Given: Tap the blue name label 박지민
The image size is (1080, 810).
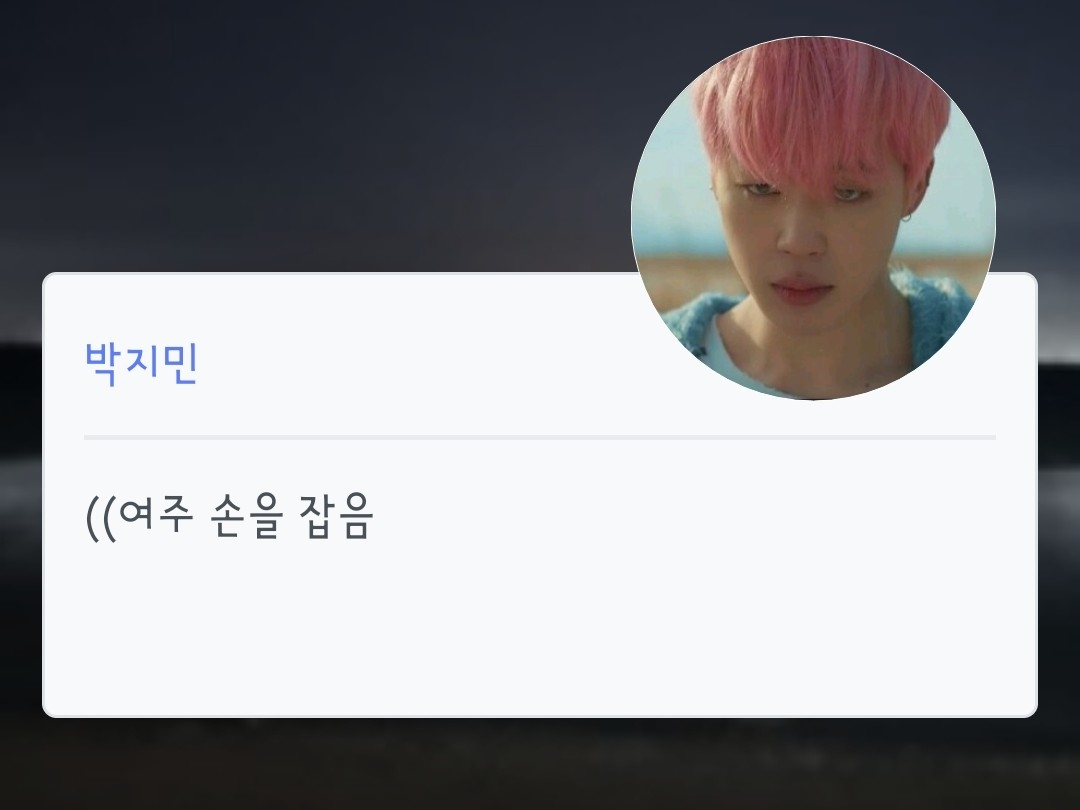Looking at the screenshot, I should click(x=141, y=363).
